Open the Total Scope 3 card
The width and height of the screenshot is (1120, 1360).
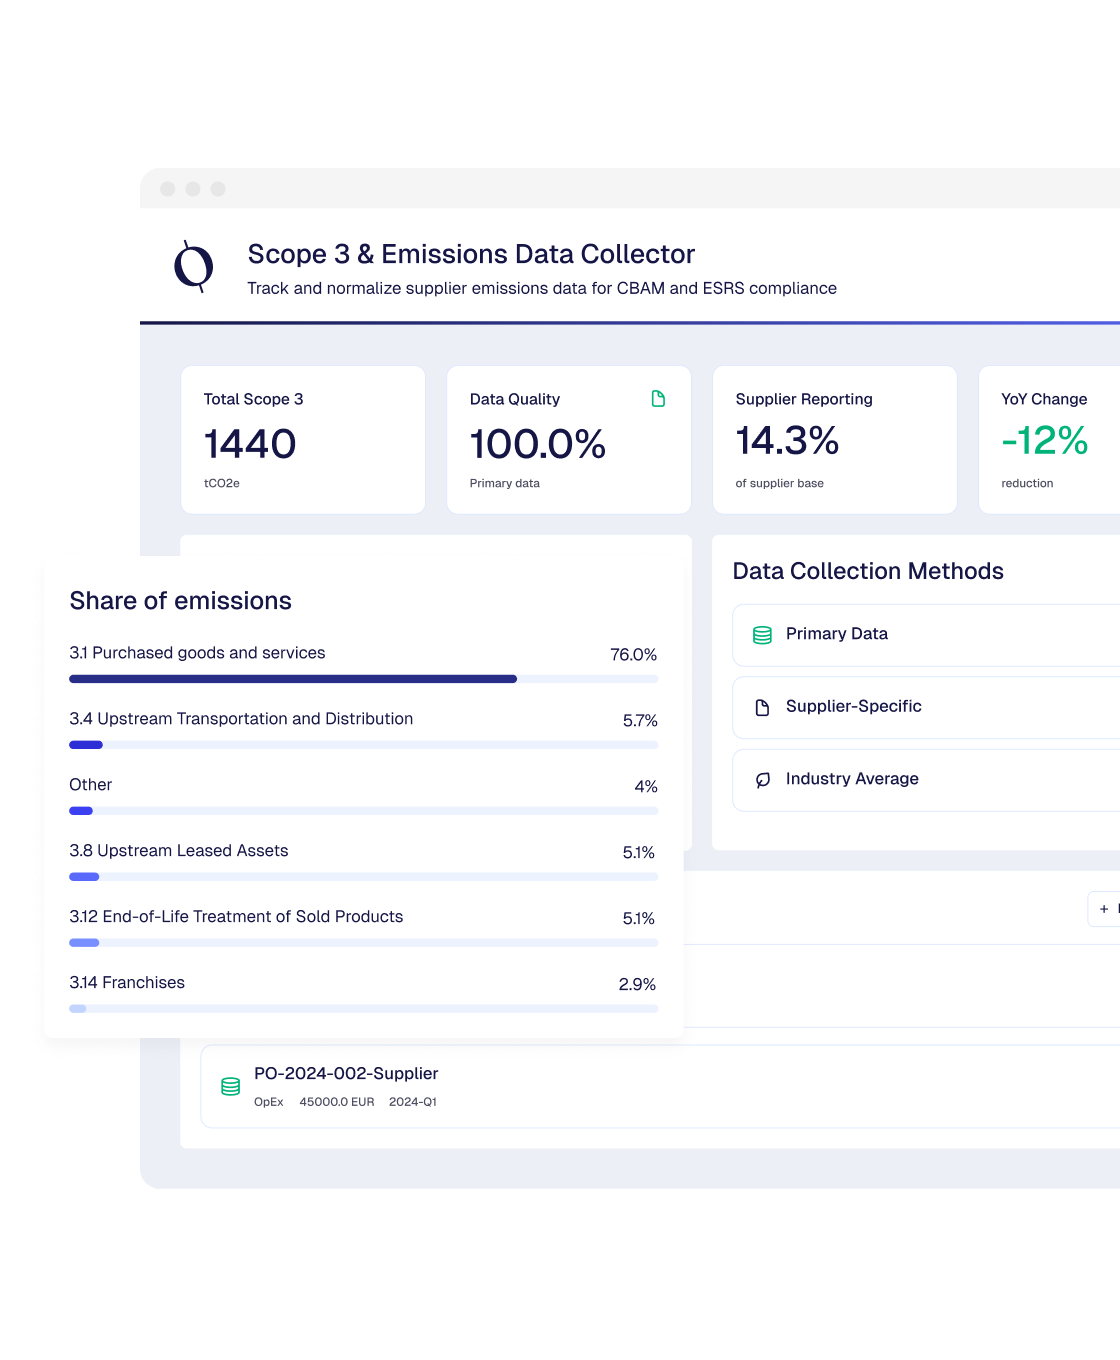coord(303,440)
